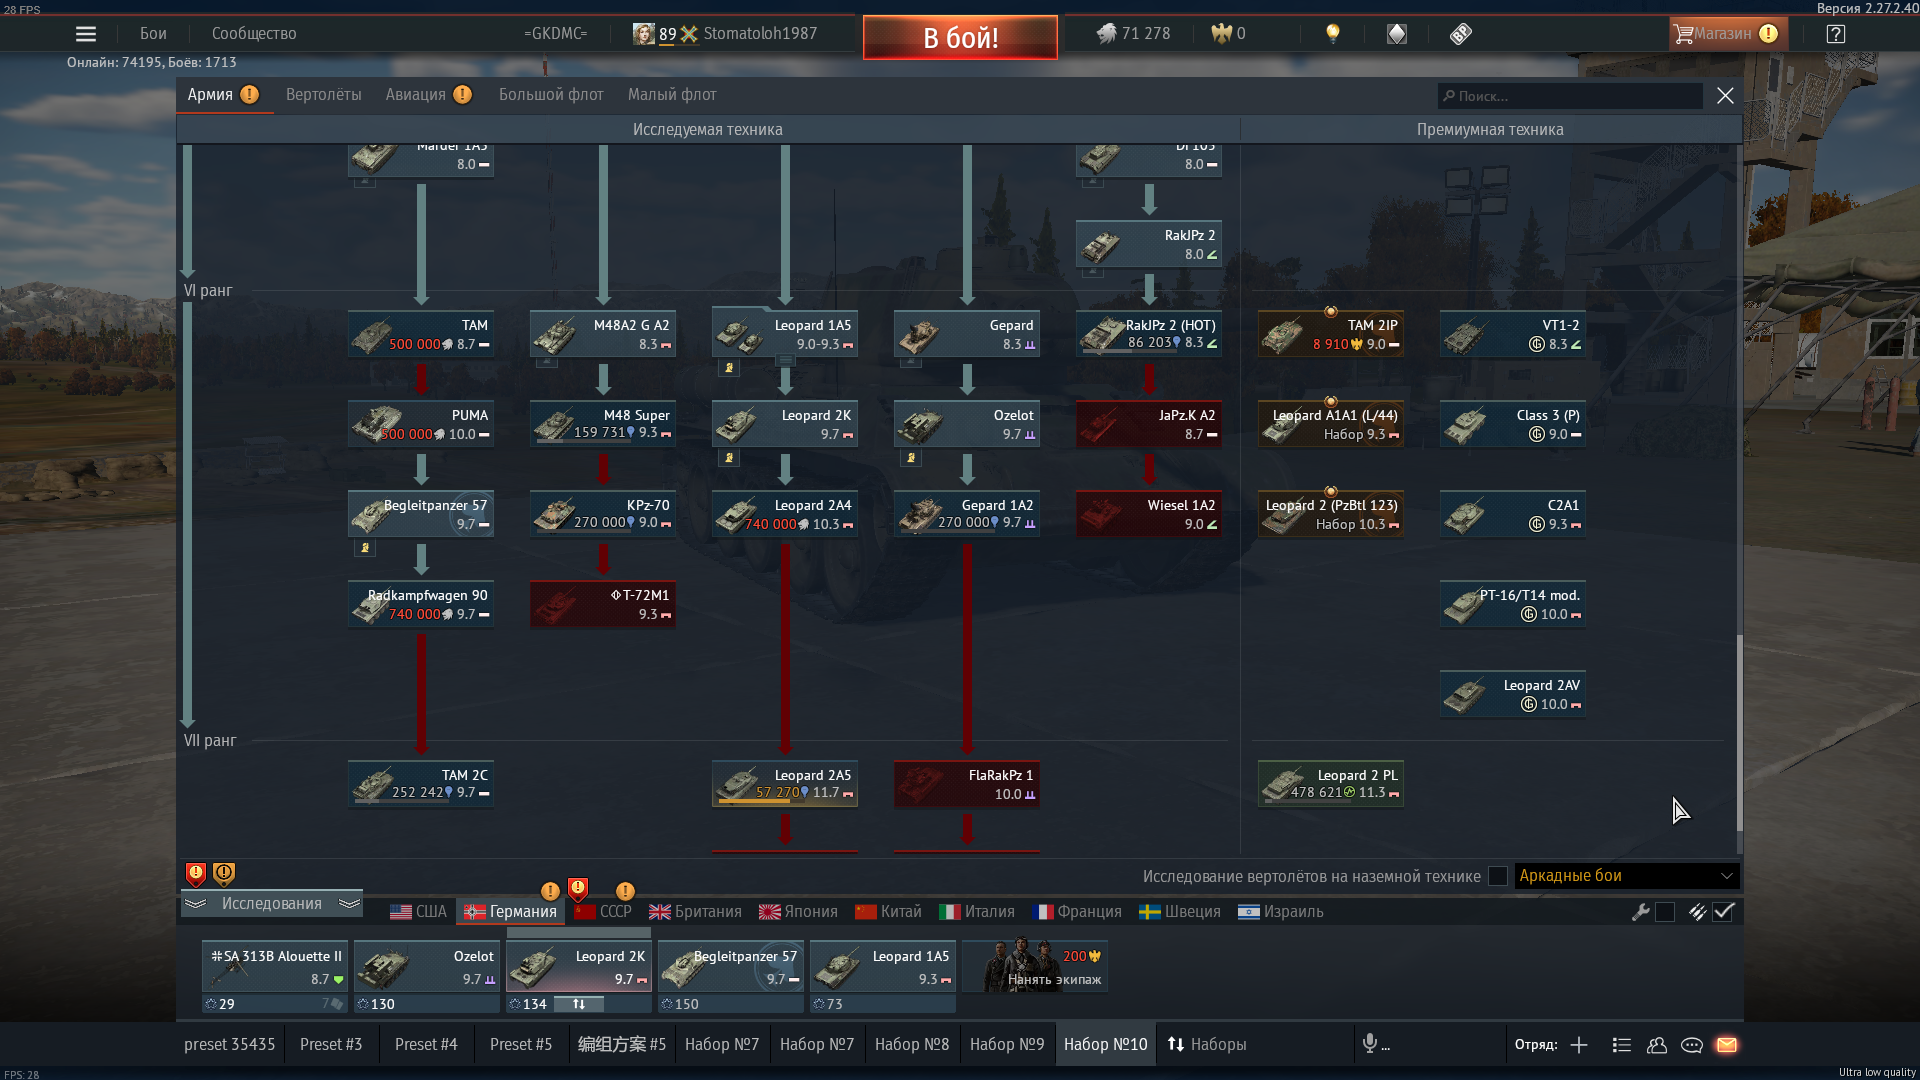Click the research tree vertical scrollbar
The image size is (1920, 1080).
[x=1739, y=732]
